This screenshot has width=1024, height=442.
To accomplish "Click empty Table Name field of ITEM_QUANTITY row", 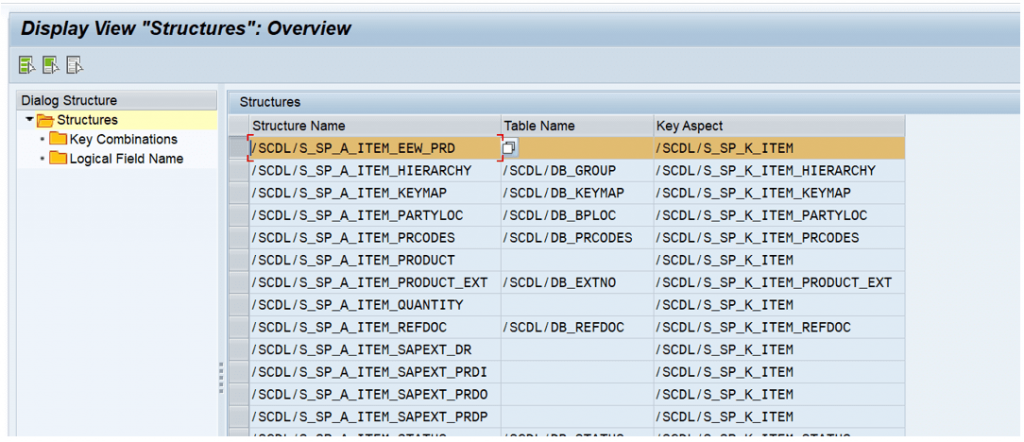I will pos(577,305).
